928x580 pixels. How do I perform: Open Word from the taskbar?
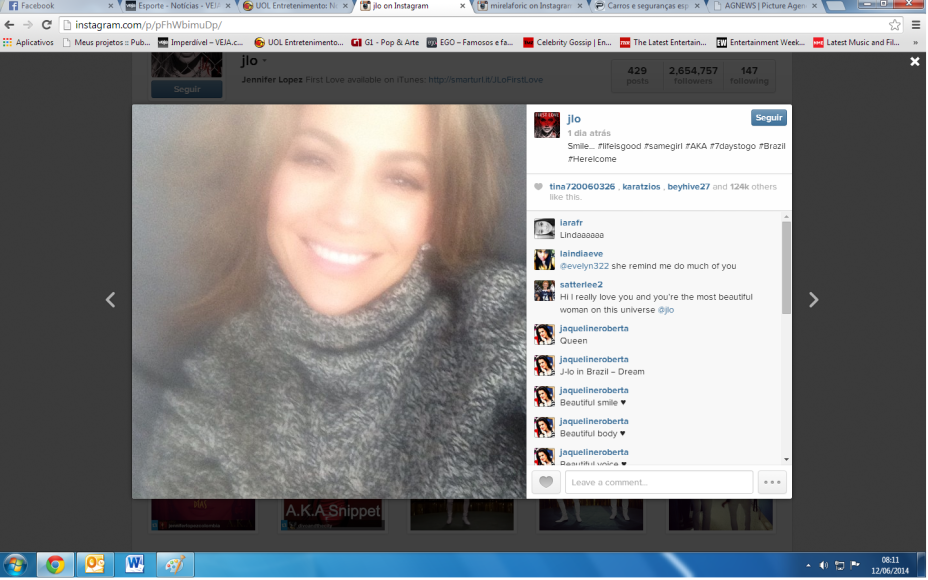click(134, 565)
